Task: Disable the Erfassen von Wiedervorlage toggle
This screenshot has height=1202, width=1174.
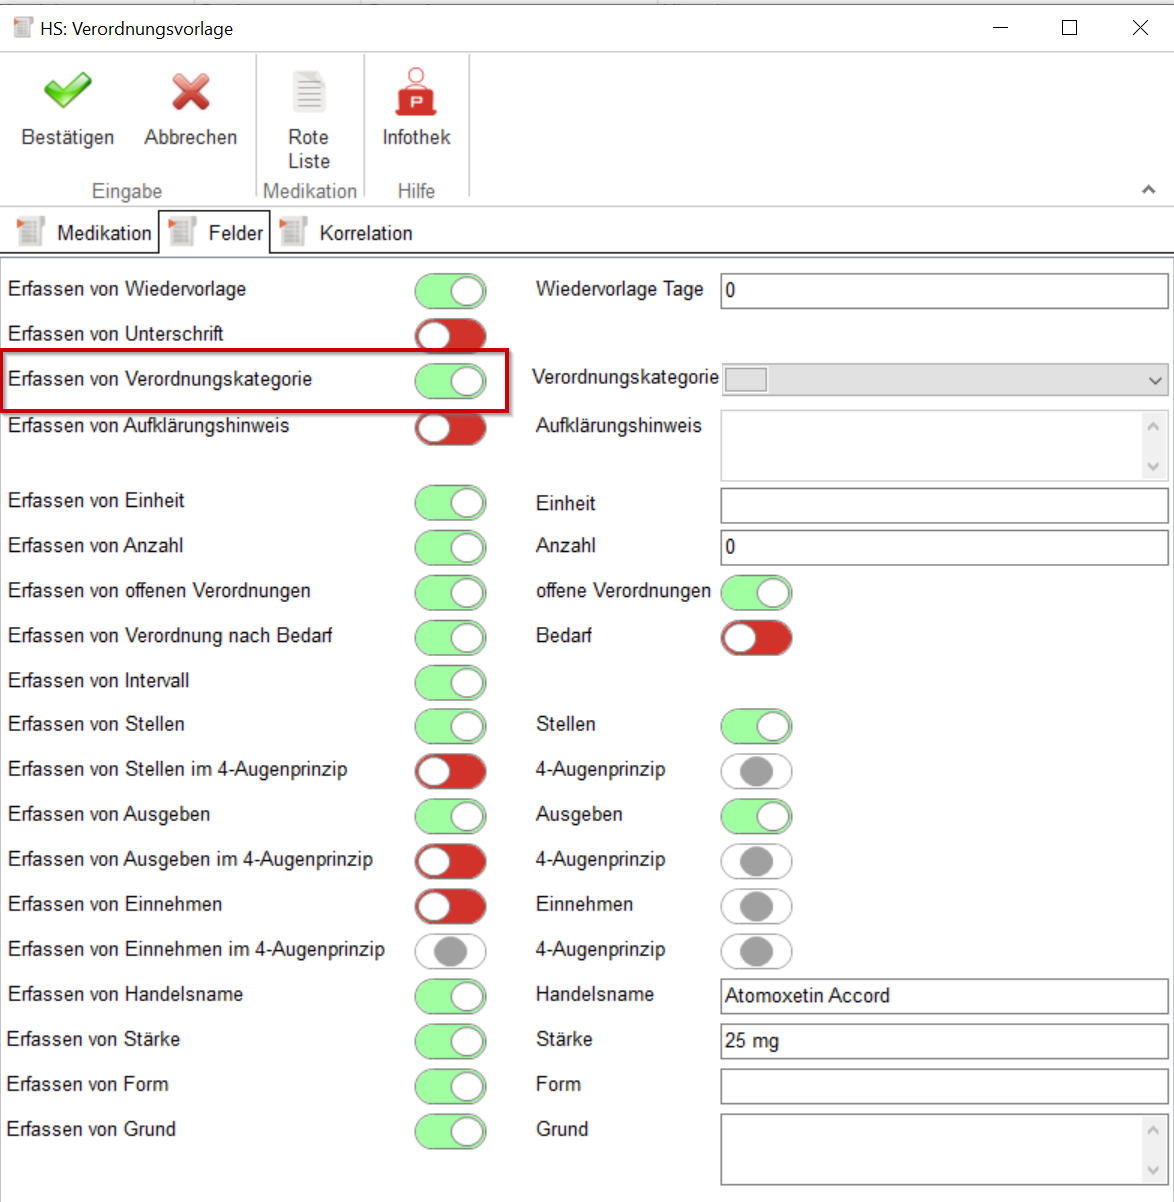Action: point(450,291)
